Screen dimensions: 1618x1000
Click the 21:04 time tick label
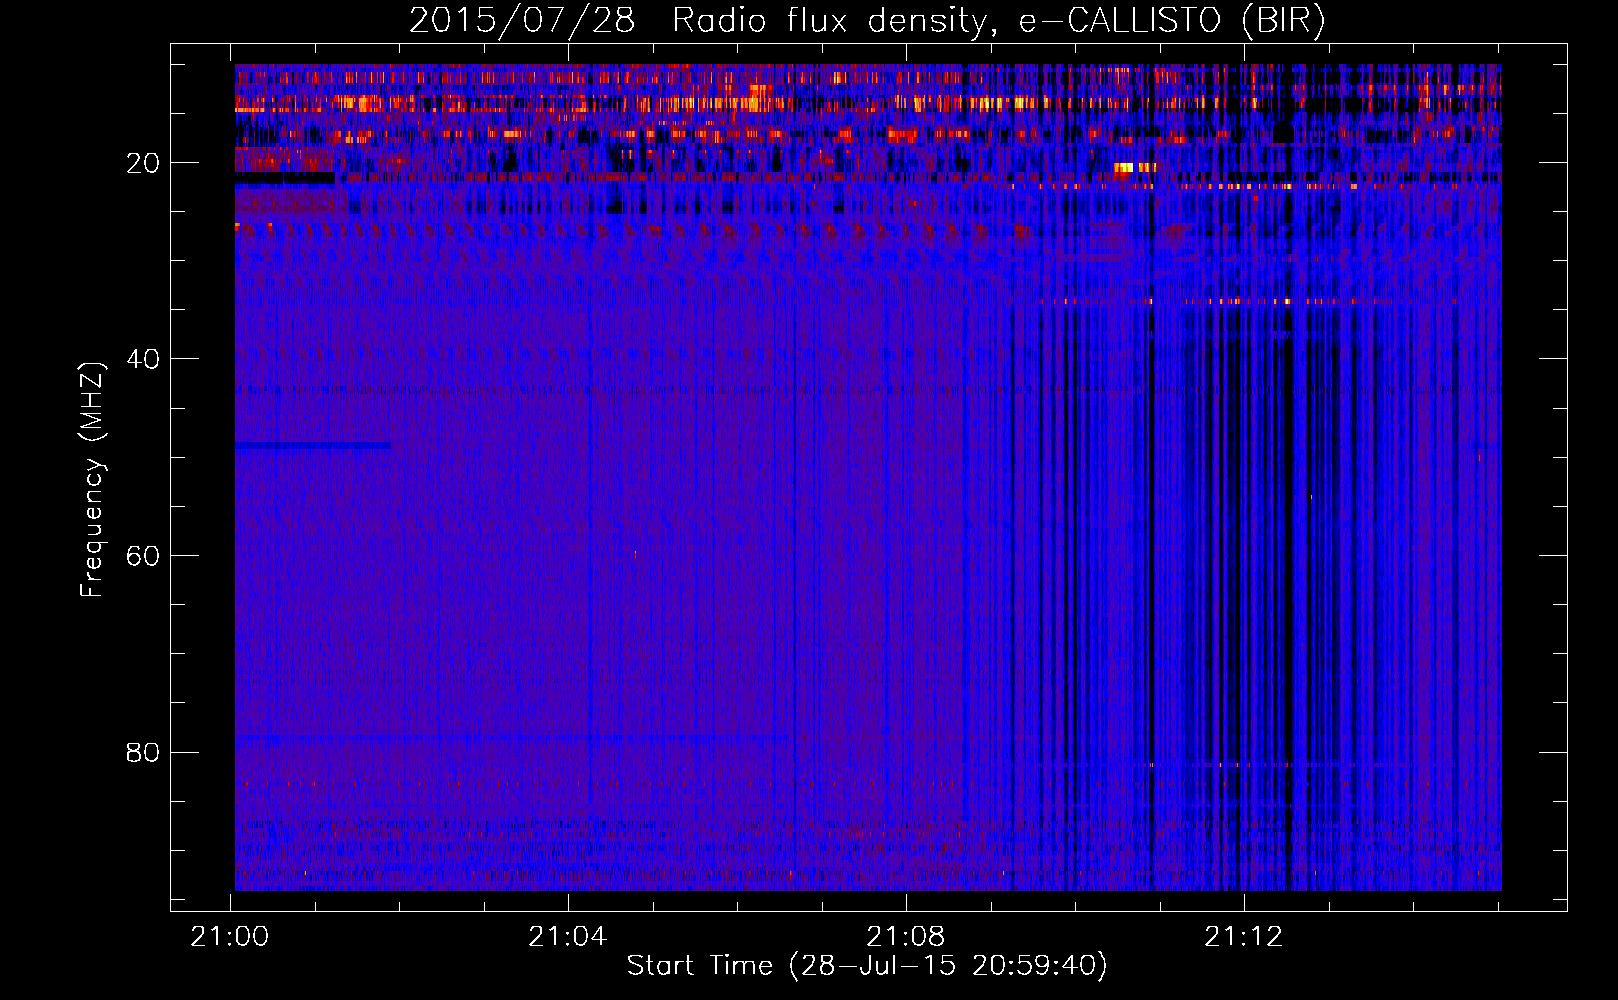[568, 937]
